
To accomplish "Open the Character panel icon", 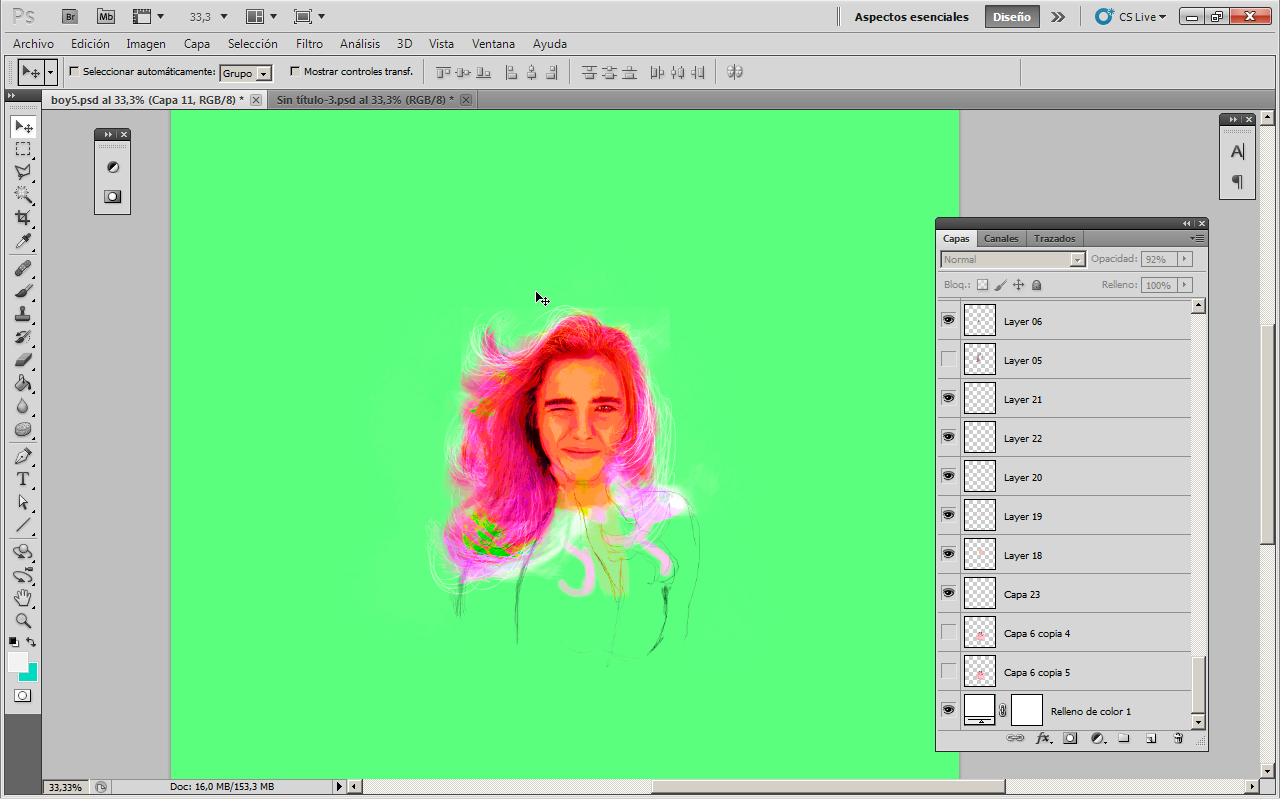I will (1237, 152).
